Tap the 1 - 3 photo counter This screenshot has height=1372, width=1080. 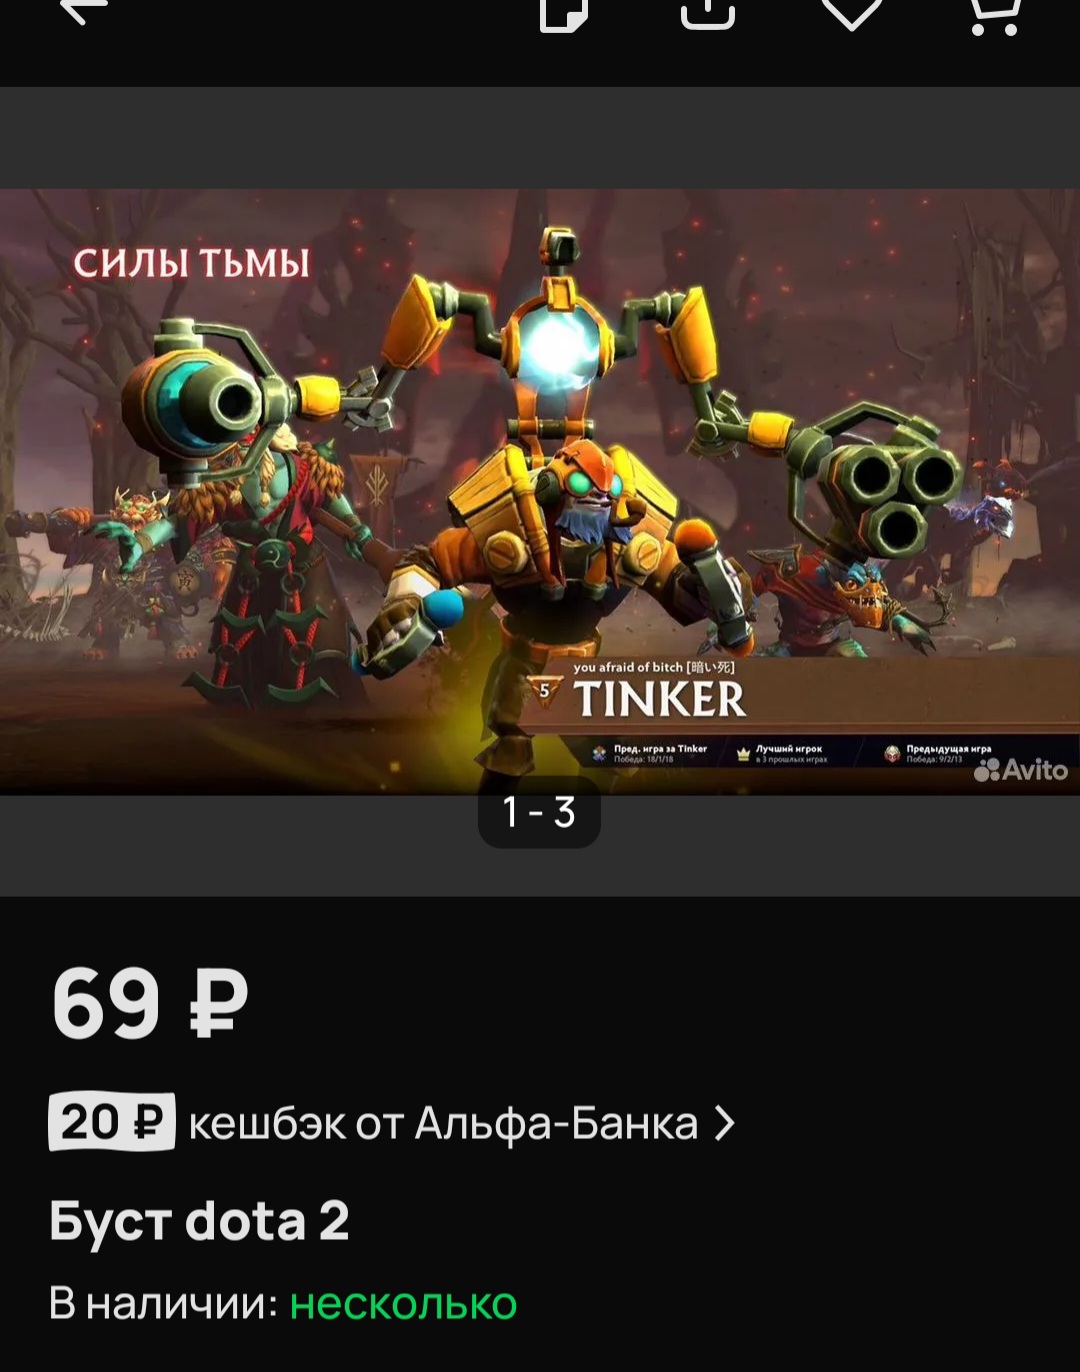pyautogui.click(x=539, y=812)
